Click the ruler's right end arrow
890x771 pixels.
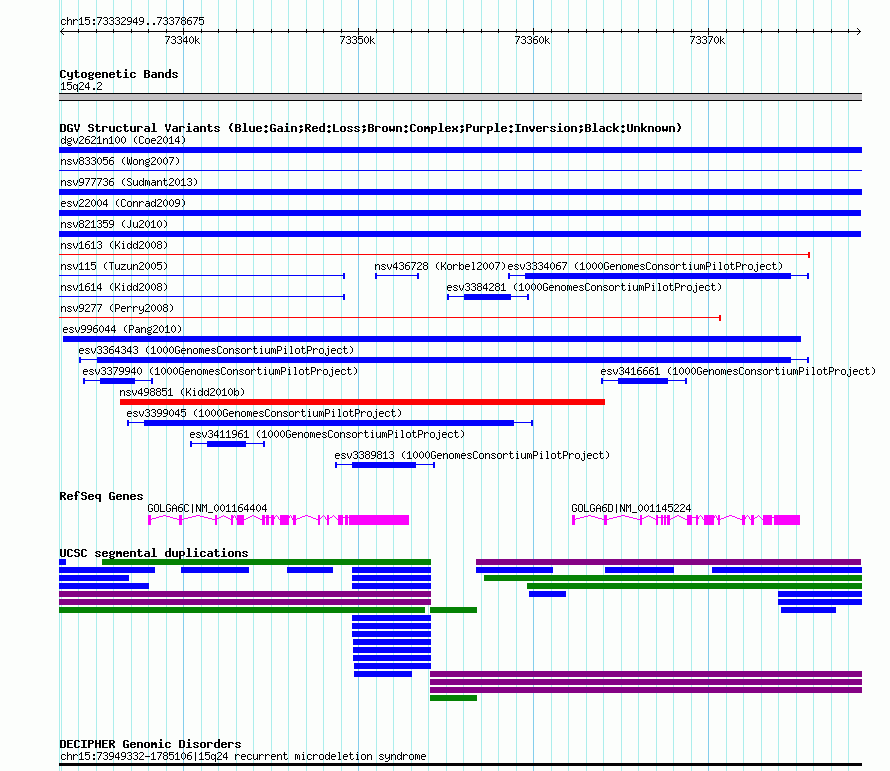[x=859, y=32]
